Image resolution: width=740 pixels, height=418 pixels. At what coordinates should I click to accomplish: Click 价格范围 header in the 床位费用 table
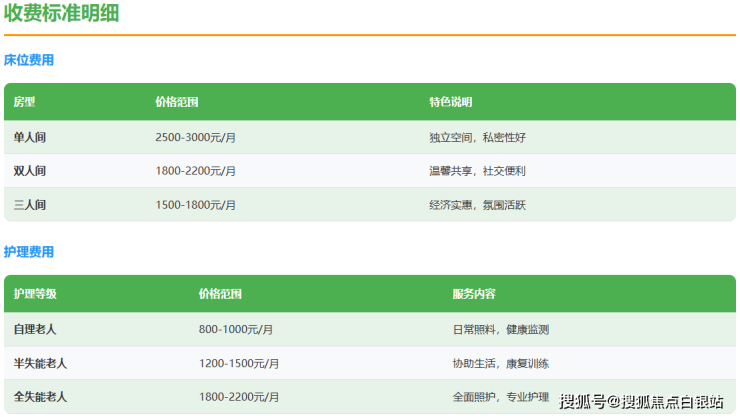click(x=177, y=102)
